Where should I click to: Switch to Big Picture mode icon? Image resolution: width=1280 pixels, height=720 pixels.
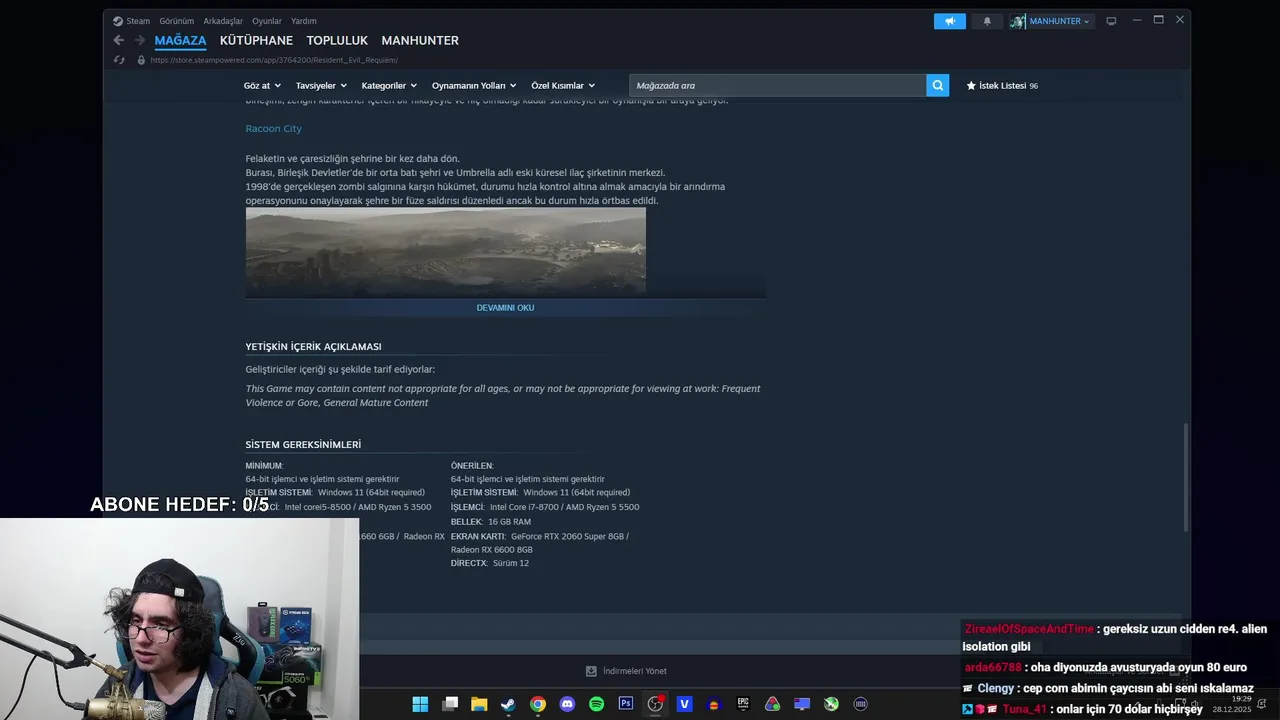(1111, 21)
